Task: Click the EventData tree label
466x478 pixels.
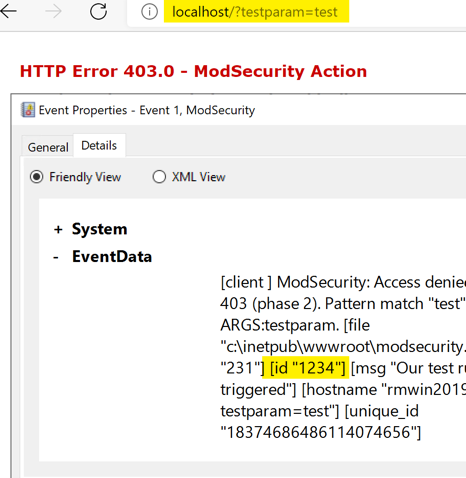Action: (112, 256)
